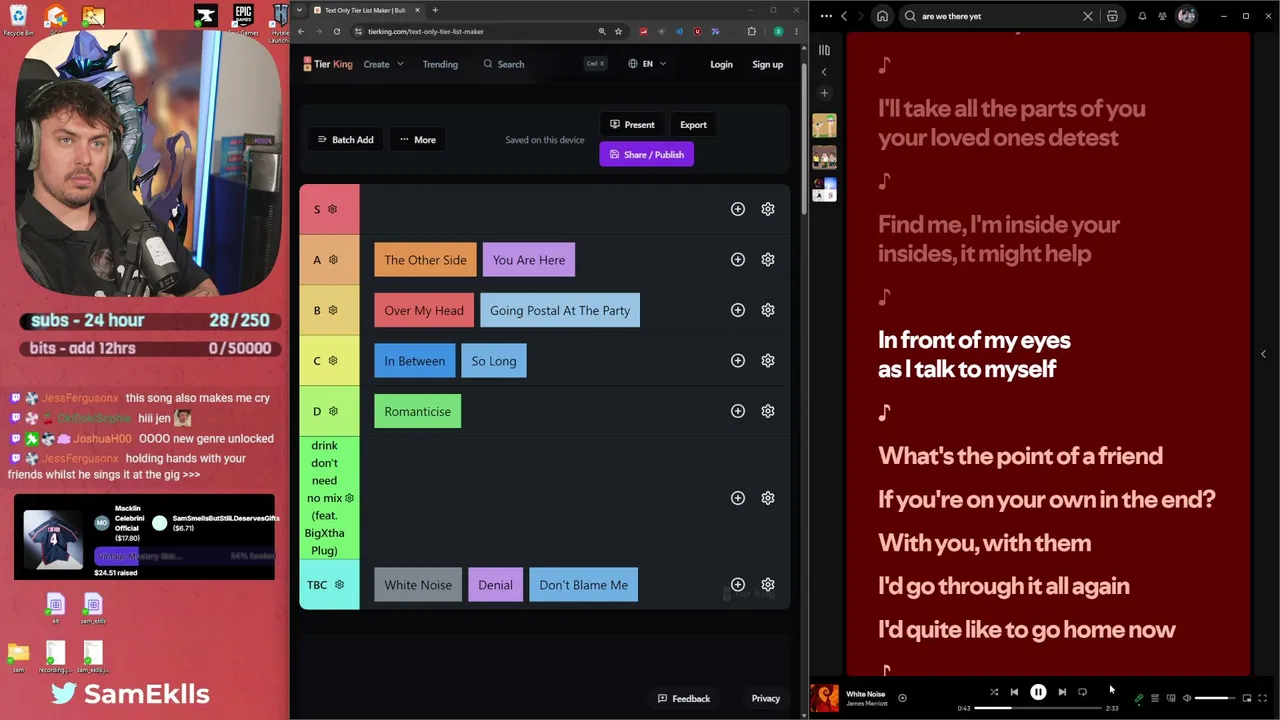Open row settings for the C tier

point(768,361)
